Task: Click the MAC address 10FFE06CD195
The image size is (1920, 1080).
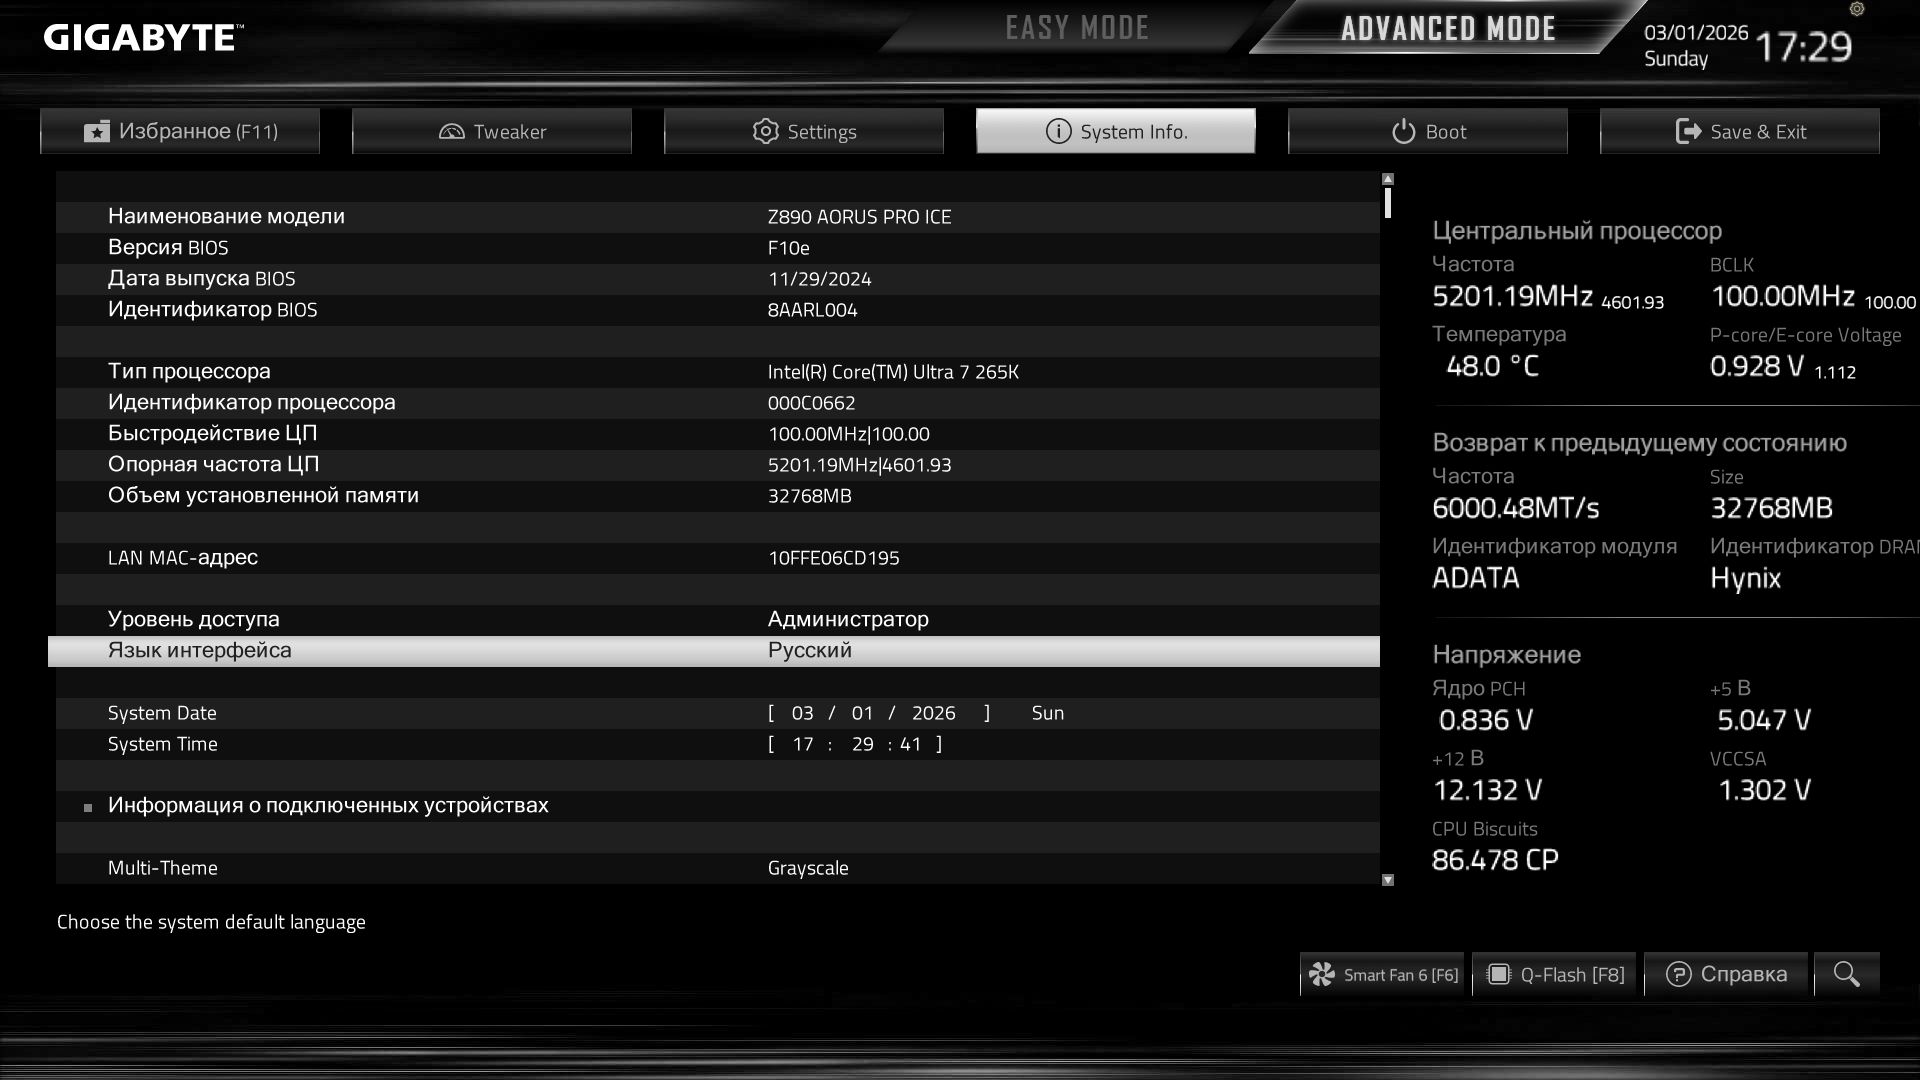Action: tap(834, 558)
